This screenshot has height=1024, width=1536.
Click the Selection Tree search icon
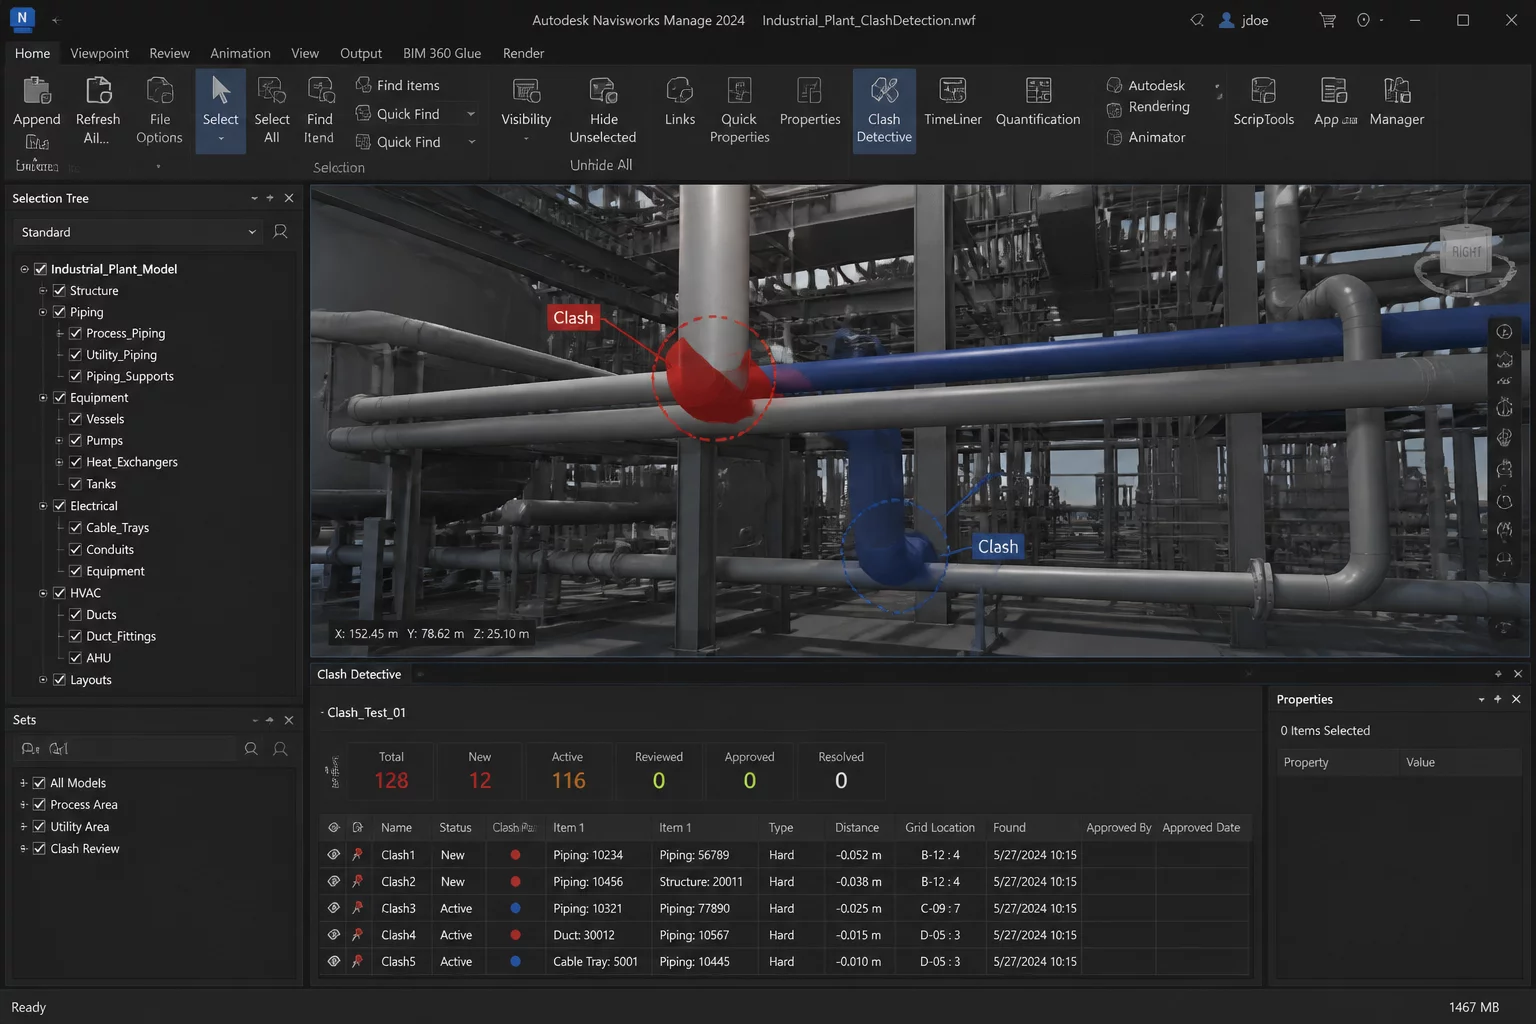click(281, 232)
